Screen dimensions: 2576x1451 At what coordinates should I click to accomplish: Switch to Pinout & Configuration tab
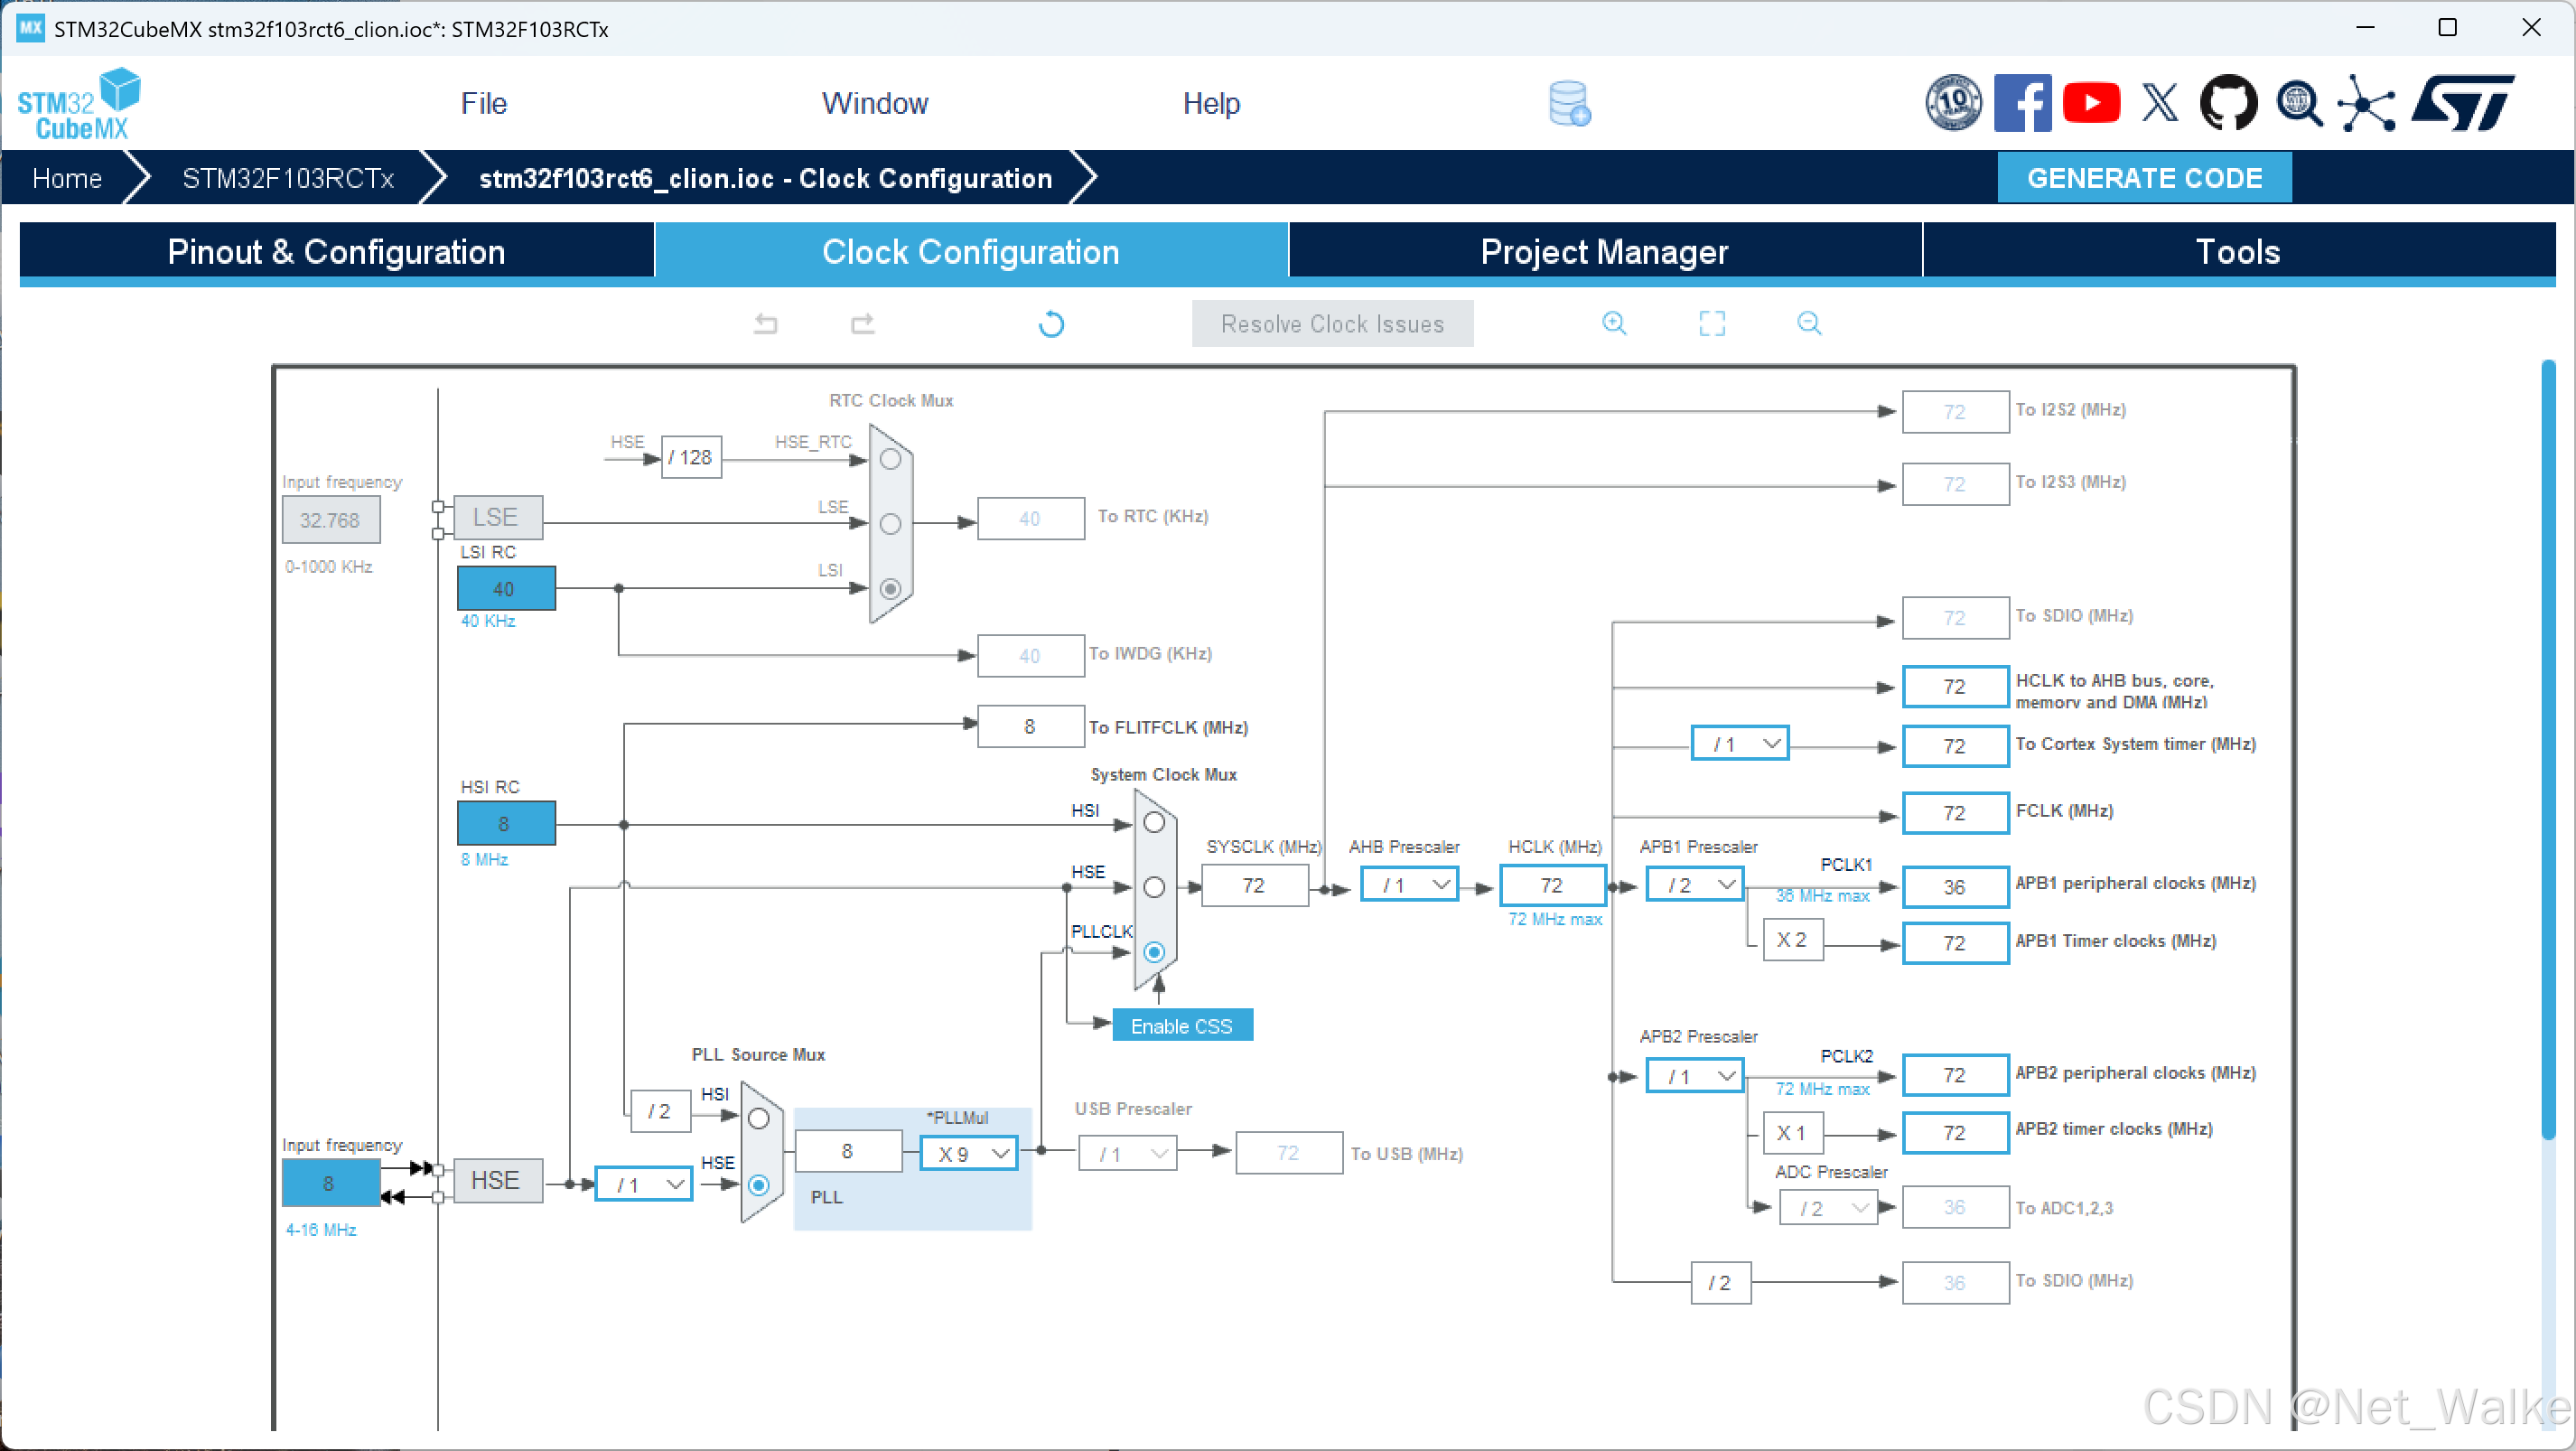[336, 251]
